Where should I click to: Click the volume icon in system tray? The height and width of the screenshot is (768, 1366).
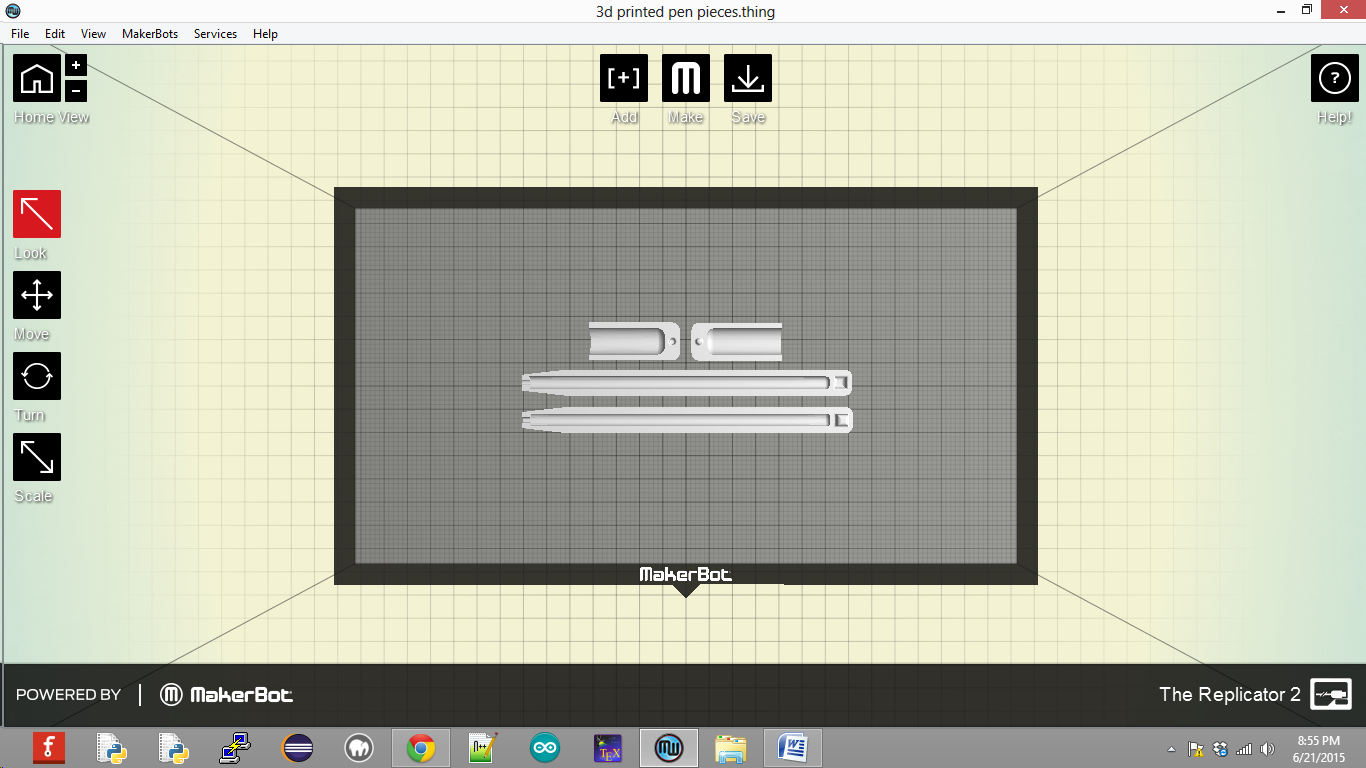tap(1268, 749)
